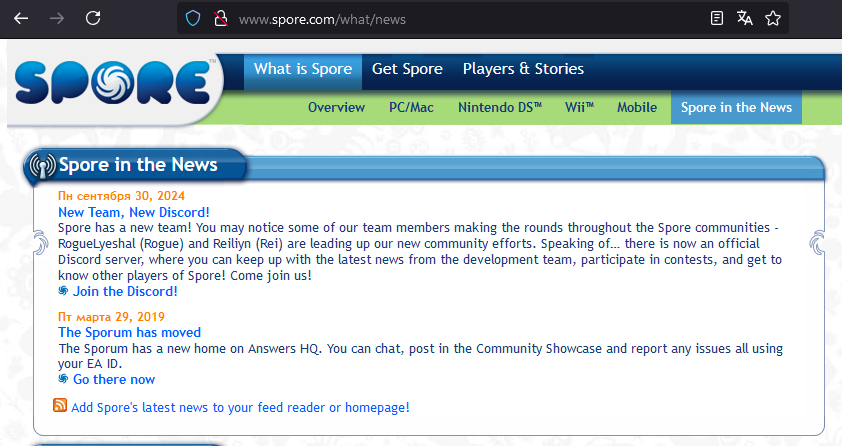Select the Mobile submenu item
Image resolution: width=842 pixels, height=446 pixels.
pos(637,107)
